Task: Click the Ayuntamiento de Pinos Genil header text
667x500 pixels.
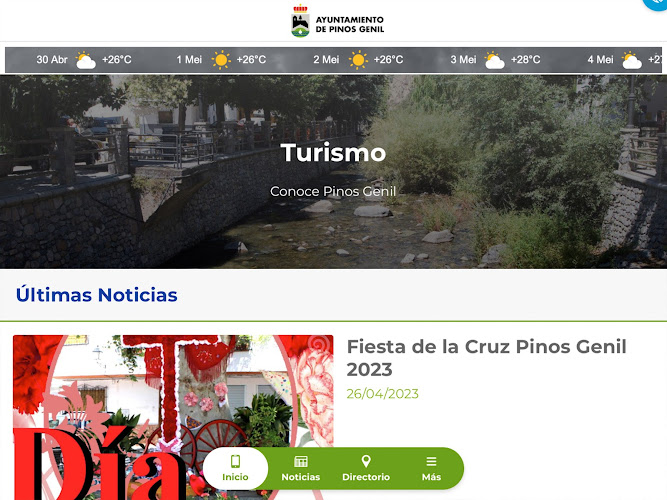Action: [x=350, y=24]
